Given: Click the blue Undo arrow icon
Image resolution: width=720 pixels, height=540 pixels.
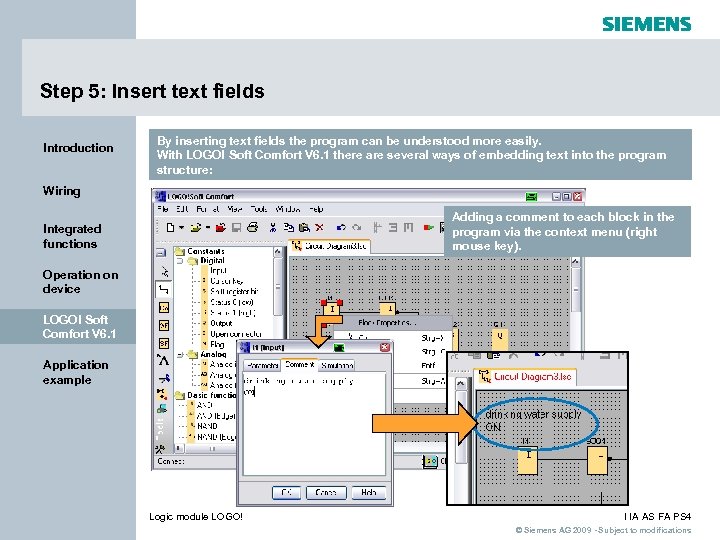Looking at the screenshot, I should tap(341, 227).
